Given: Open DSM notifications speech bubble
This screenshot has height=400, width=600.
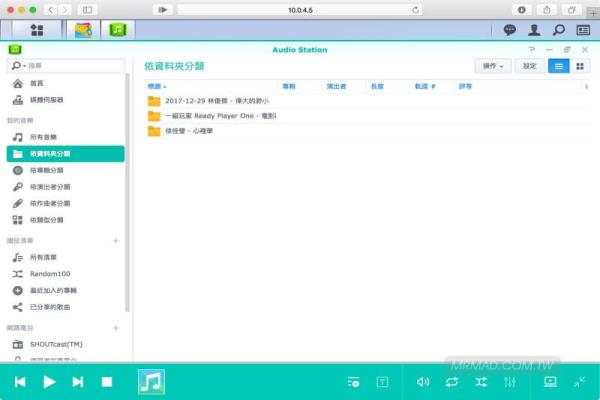Looking at the screenshot, I should click(x=509, y=30).
